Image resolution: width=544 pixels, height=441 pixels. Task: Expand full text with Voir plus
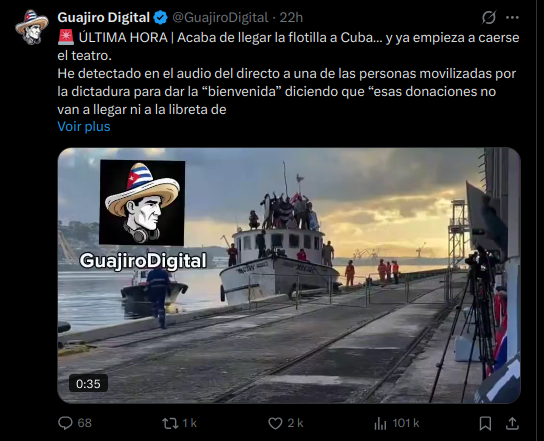[84, 127]
